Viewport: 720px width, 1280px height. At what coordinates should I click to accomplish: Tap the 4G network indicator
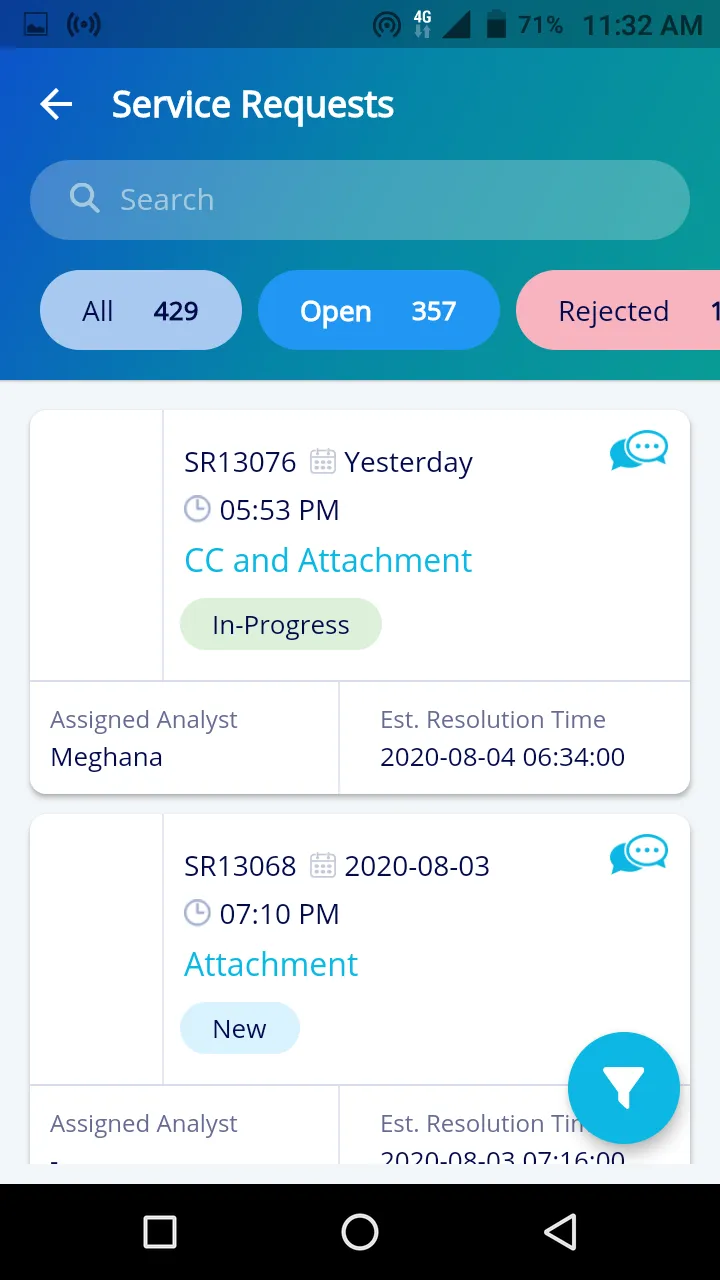coord(422,24)
